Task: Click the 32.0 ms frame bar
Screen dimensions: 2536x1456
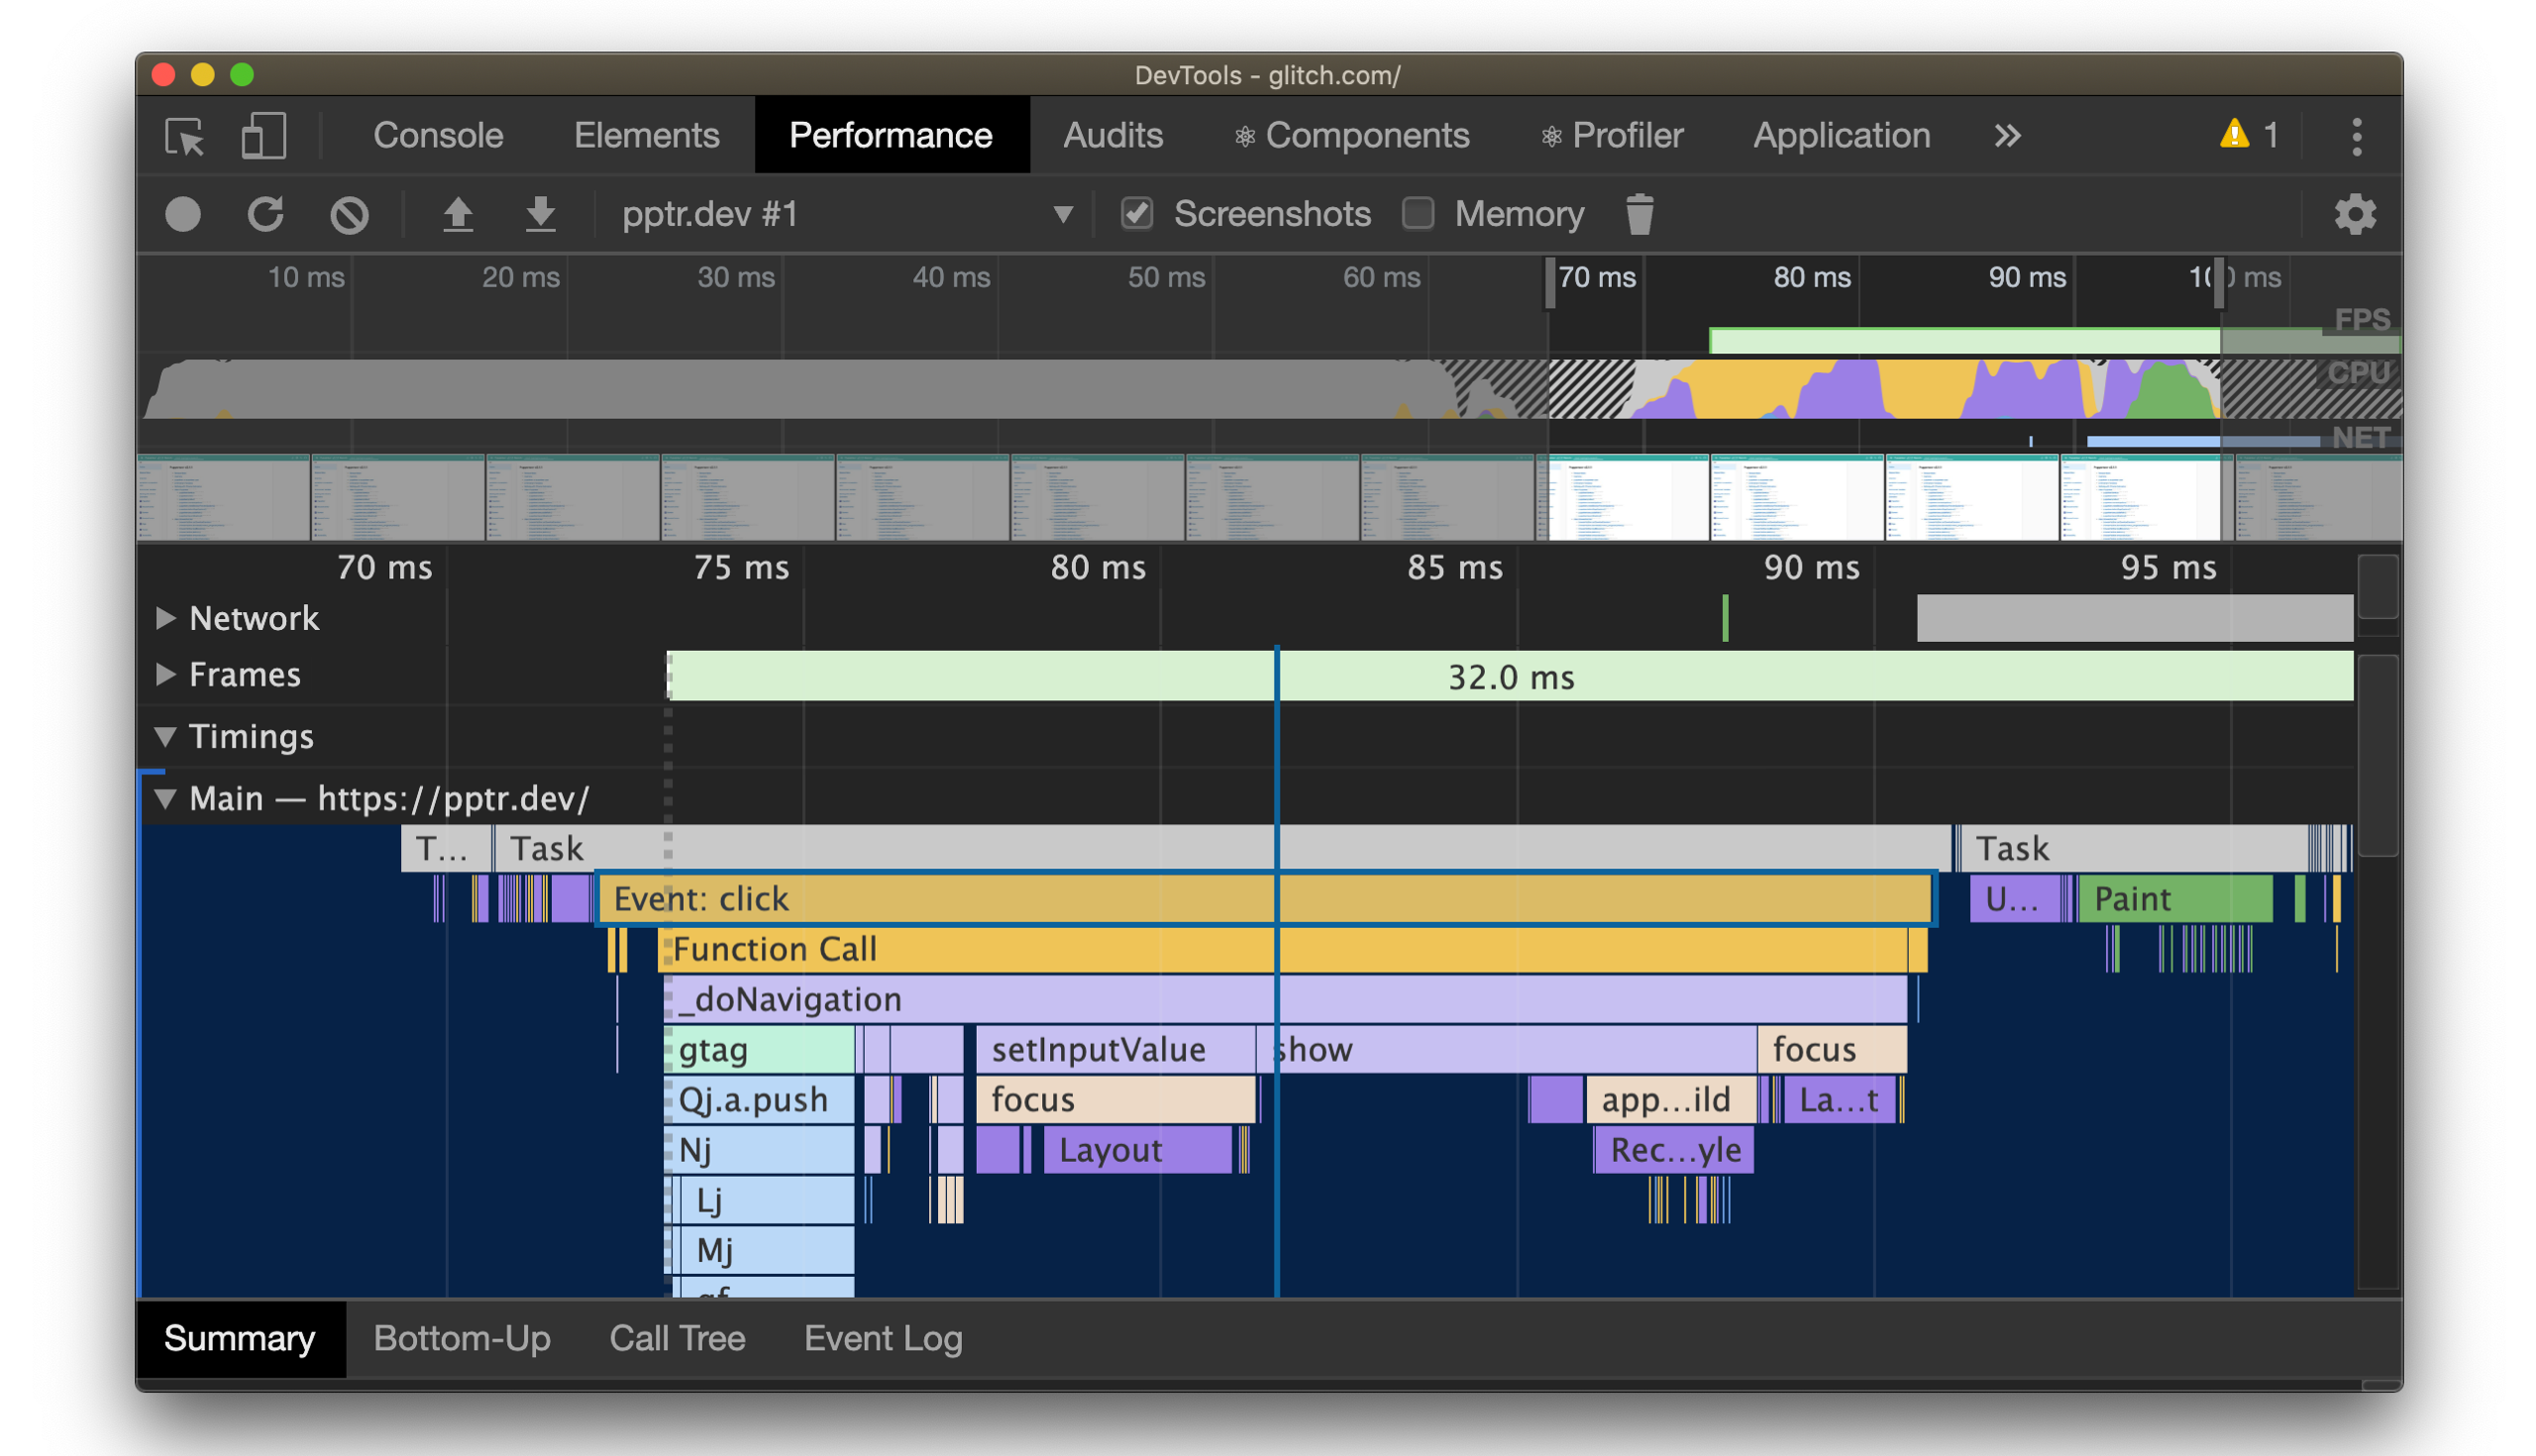Action: (x=1512, y=676)
